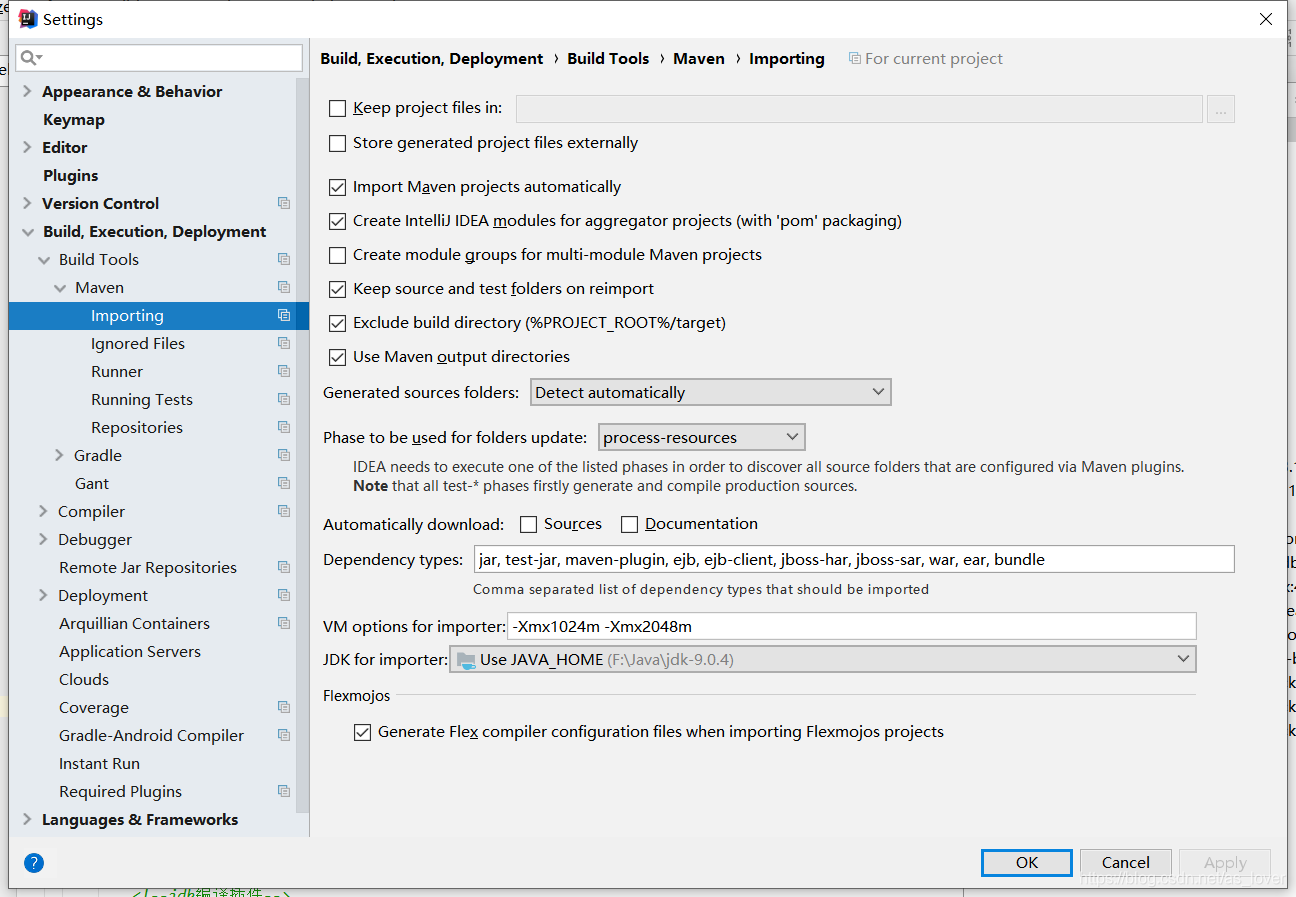Viewport: 1296px width, 897px height.
Task: Uncheck Exclude build directory option
Action: (x=338, y=323)
